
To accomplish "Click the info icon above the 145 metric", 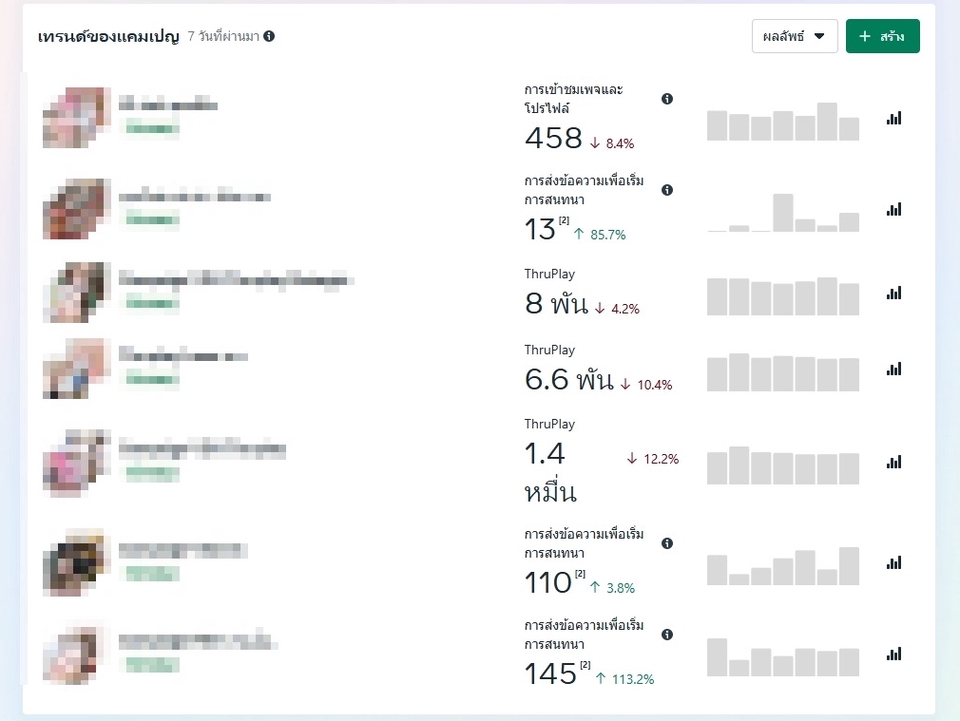I will (x=667, y=634).
